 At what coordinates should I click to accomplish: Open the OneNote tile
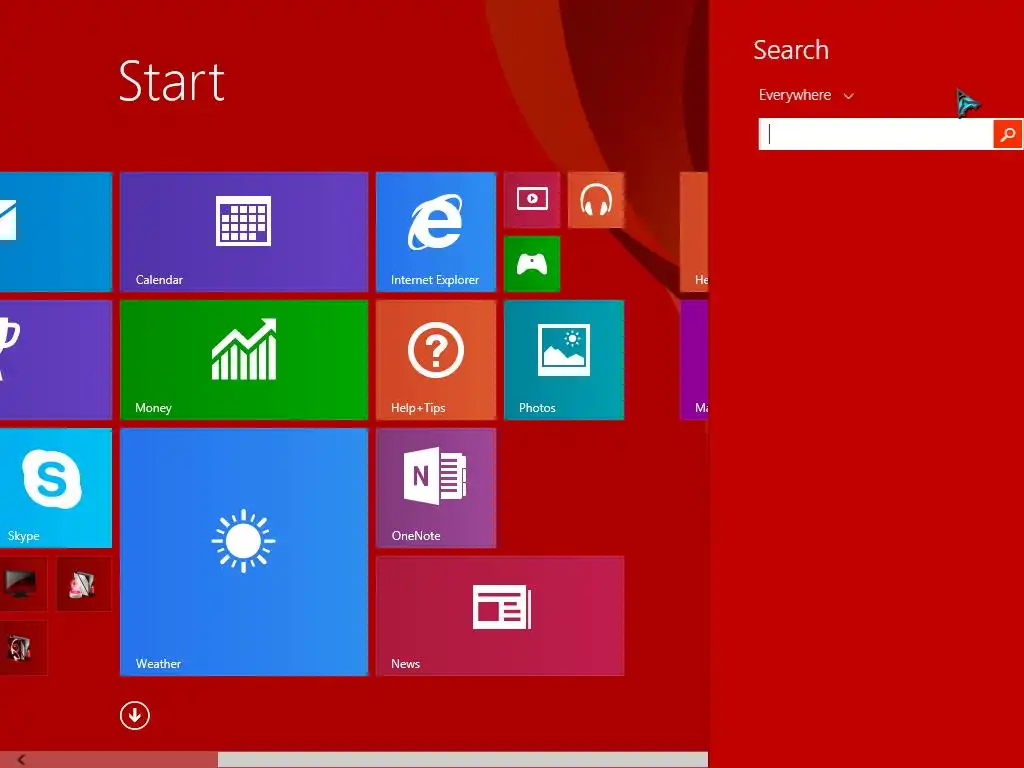pos(436,488)
